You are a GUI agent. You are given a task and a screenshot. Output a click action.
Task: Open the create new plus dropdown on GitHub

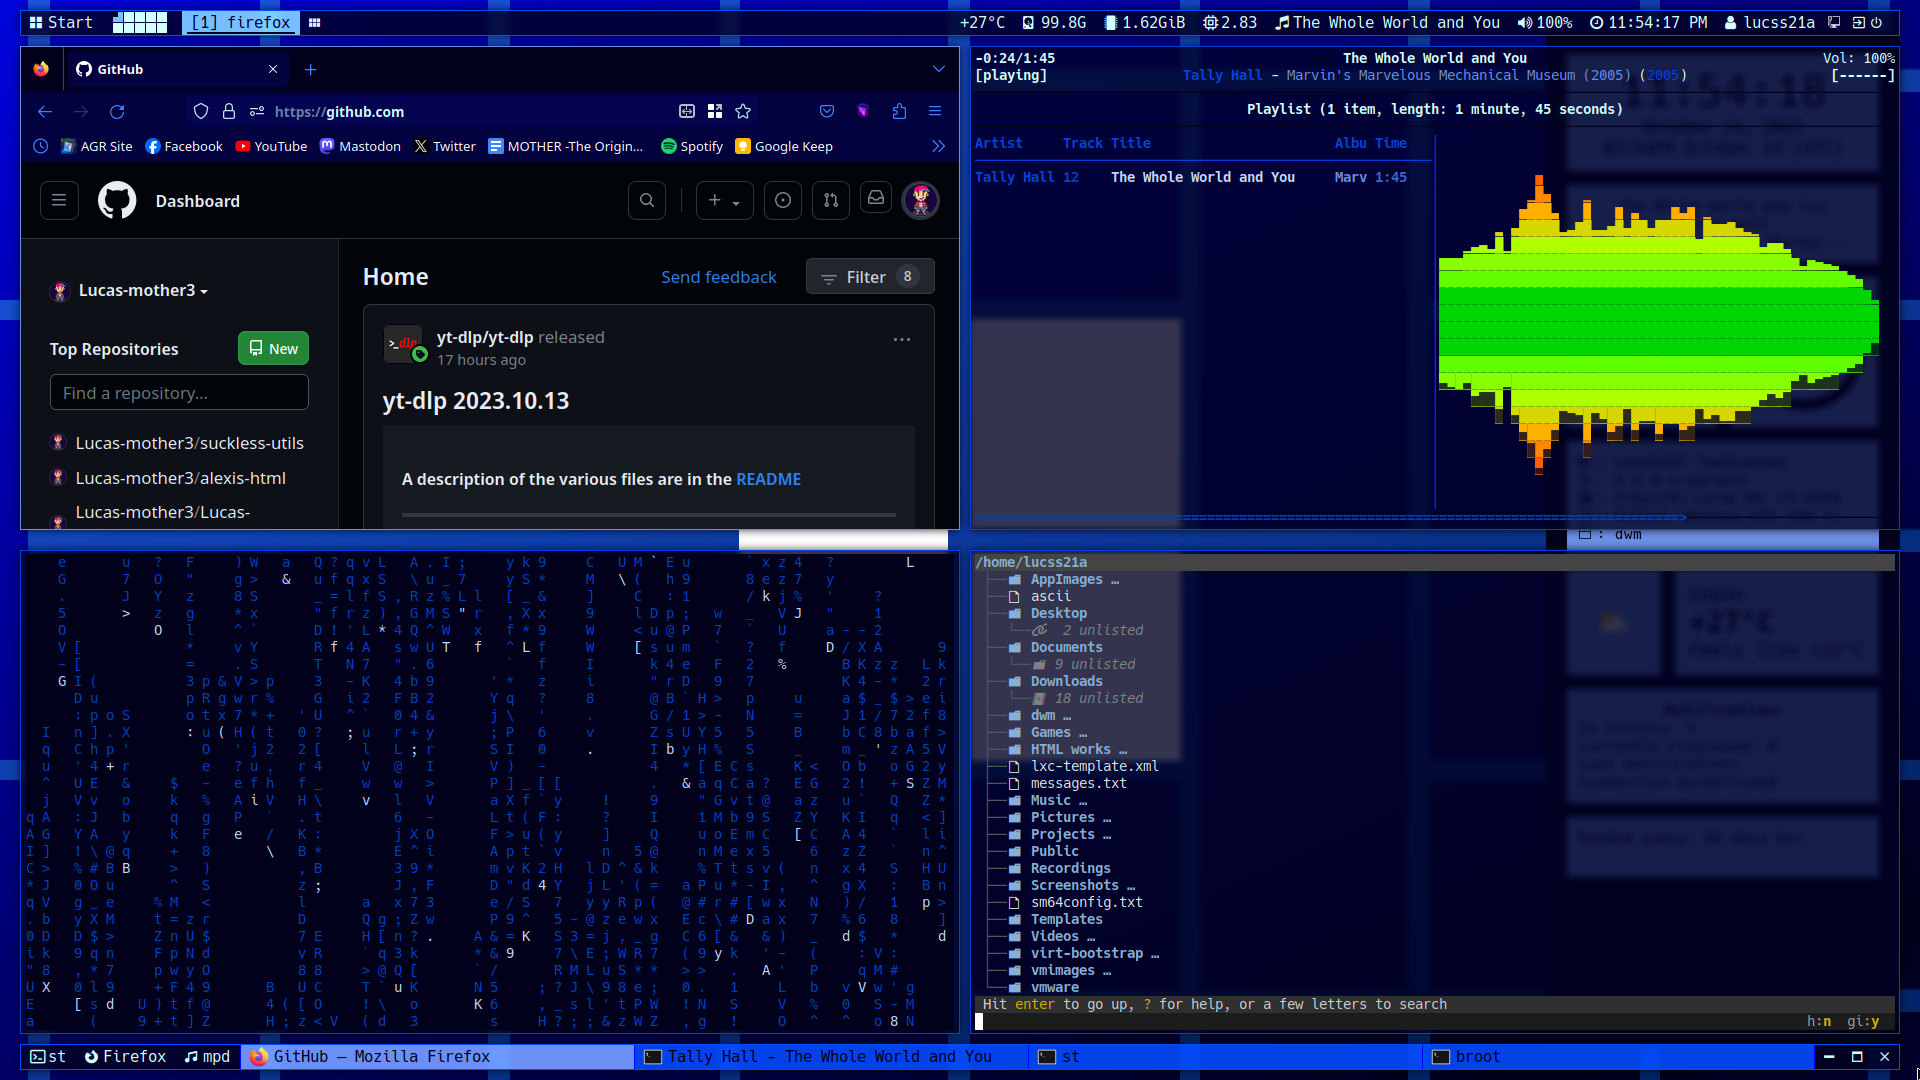tap(724, 201)
